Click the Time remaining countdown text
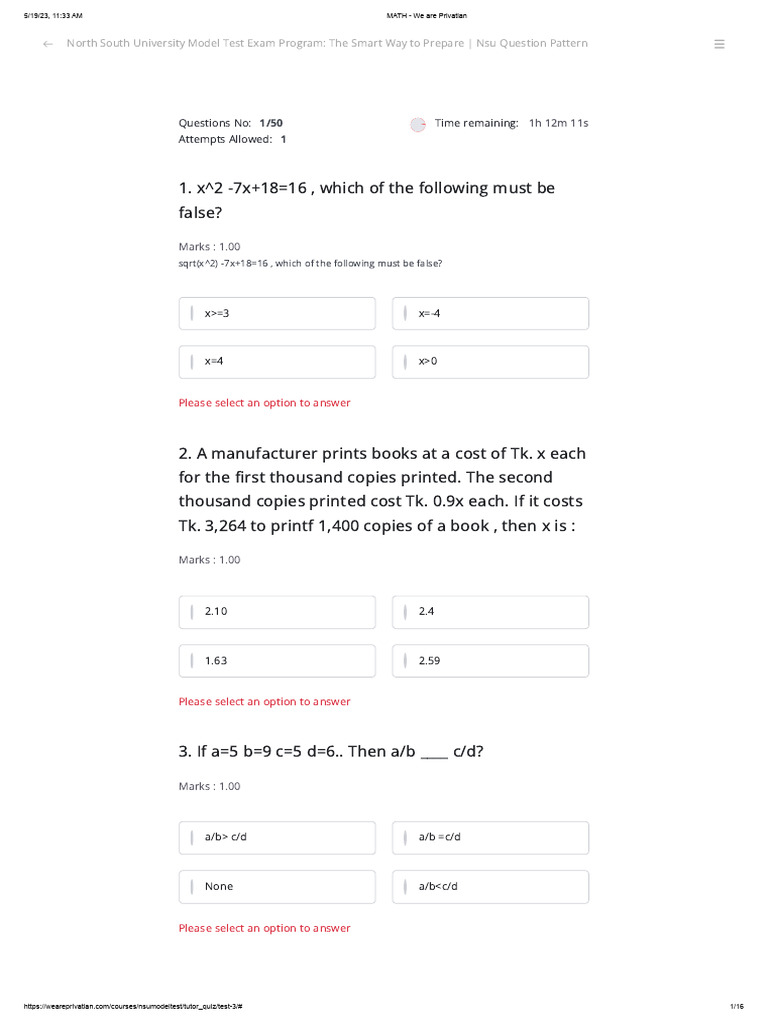This screenshot has height=1024, width=768. coord(511,123)
